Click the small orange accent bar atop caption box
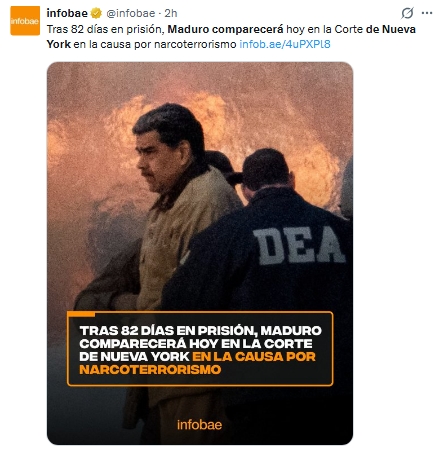The width and height of the screenshot is (439, 451). coord(81,314)
